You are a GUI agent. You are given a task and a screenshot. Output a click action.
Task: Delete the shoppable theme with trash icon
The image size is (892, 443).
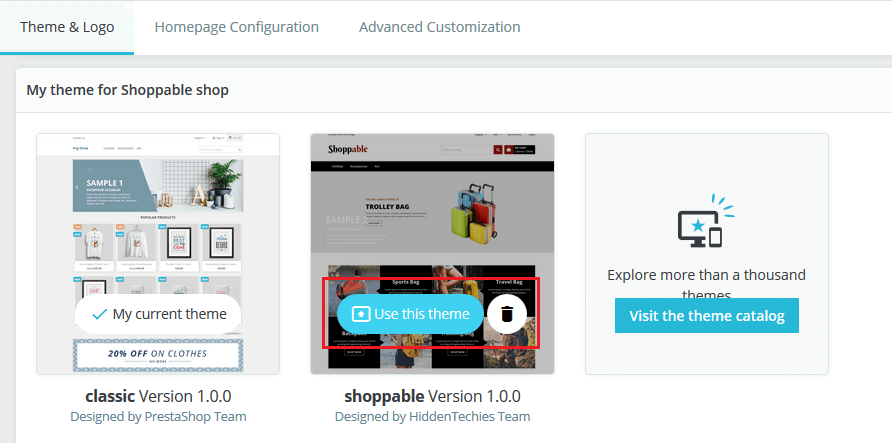pos(507,314)
